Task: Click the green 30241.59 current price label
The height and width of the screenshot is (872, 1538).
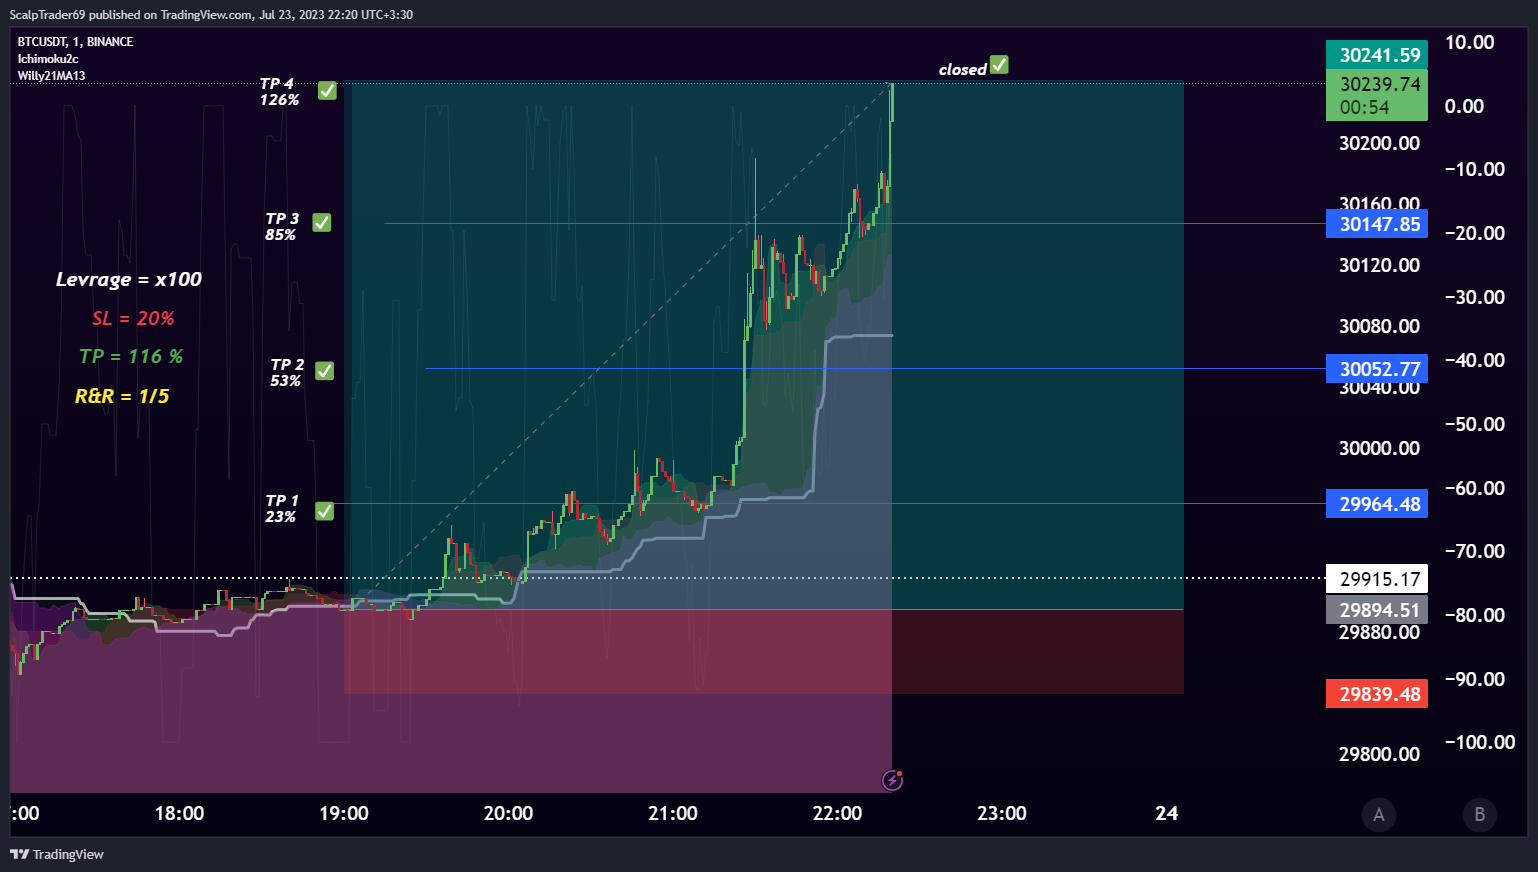Action: (1377, 55)
